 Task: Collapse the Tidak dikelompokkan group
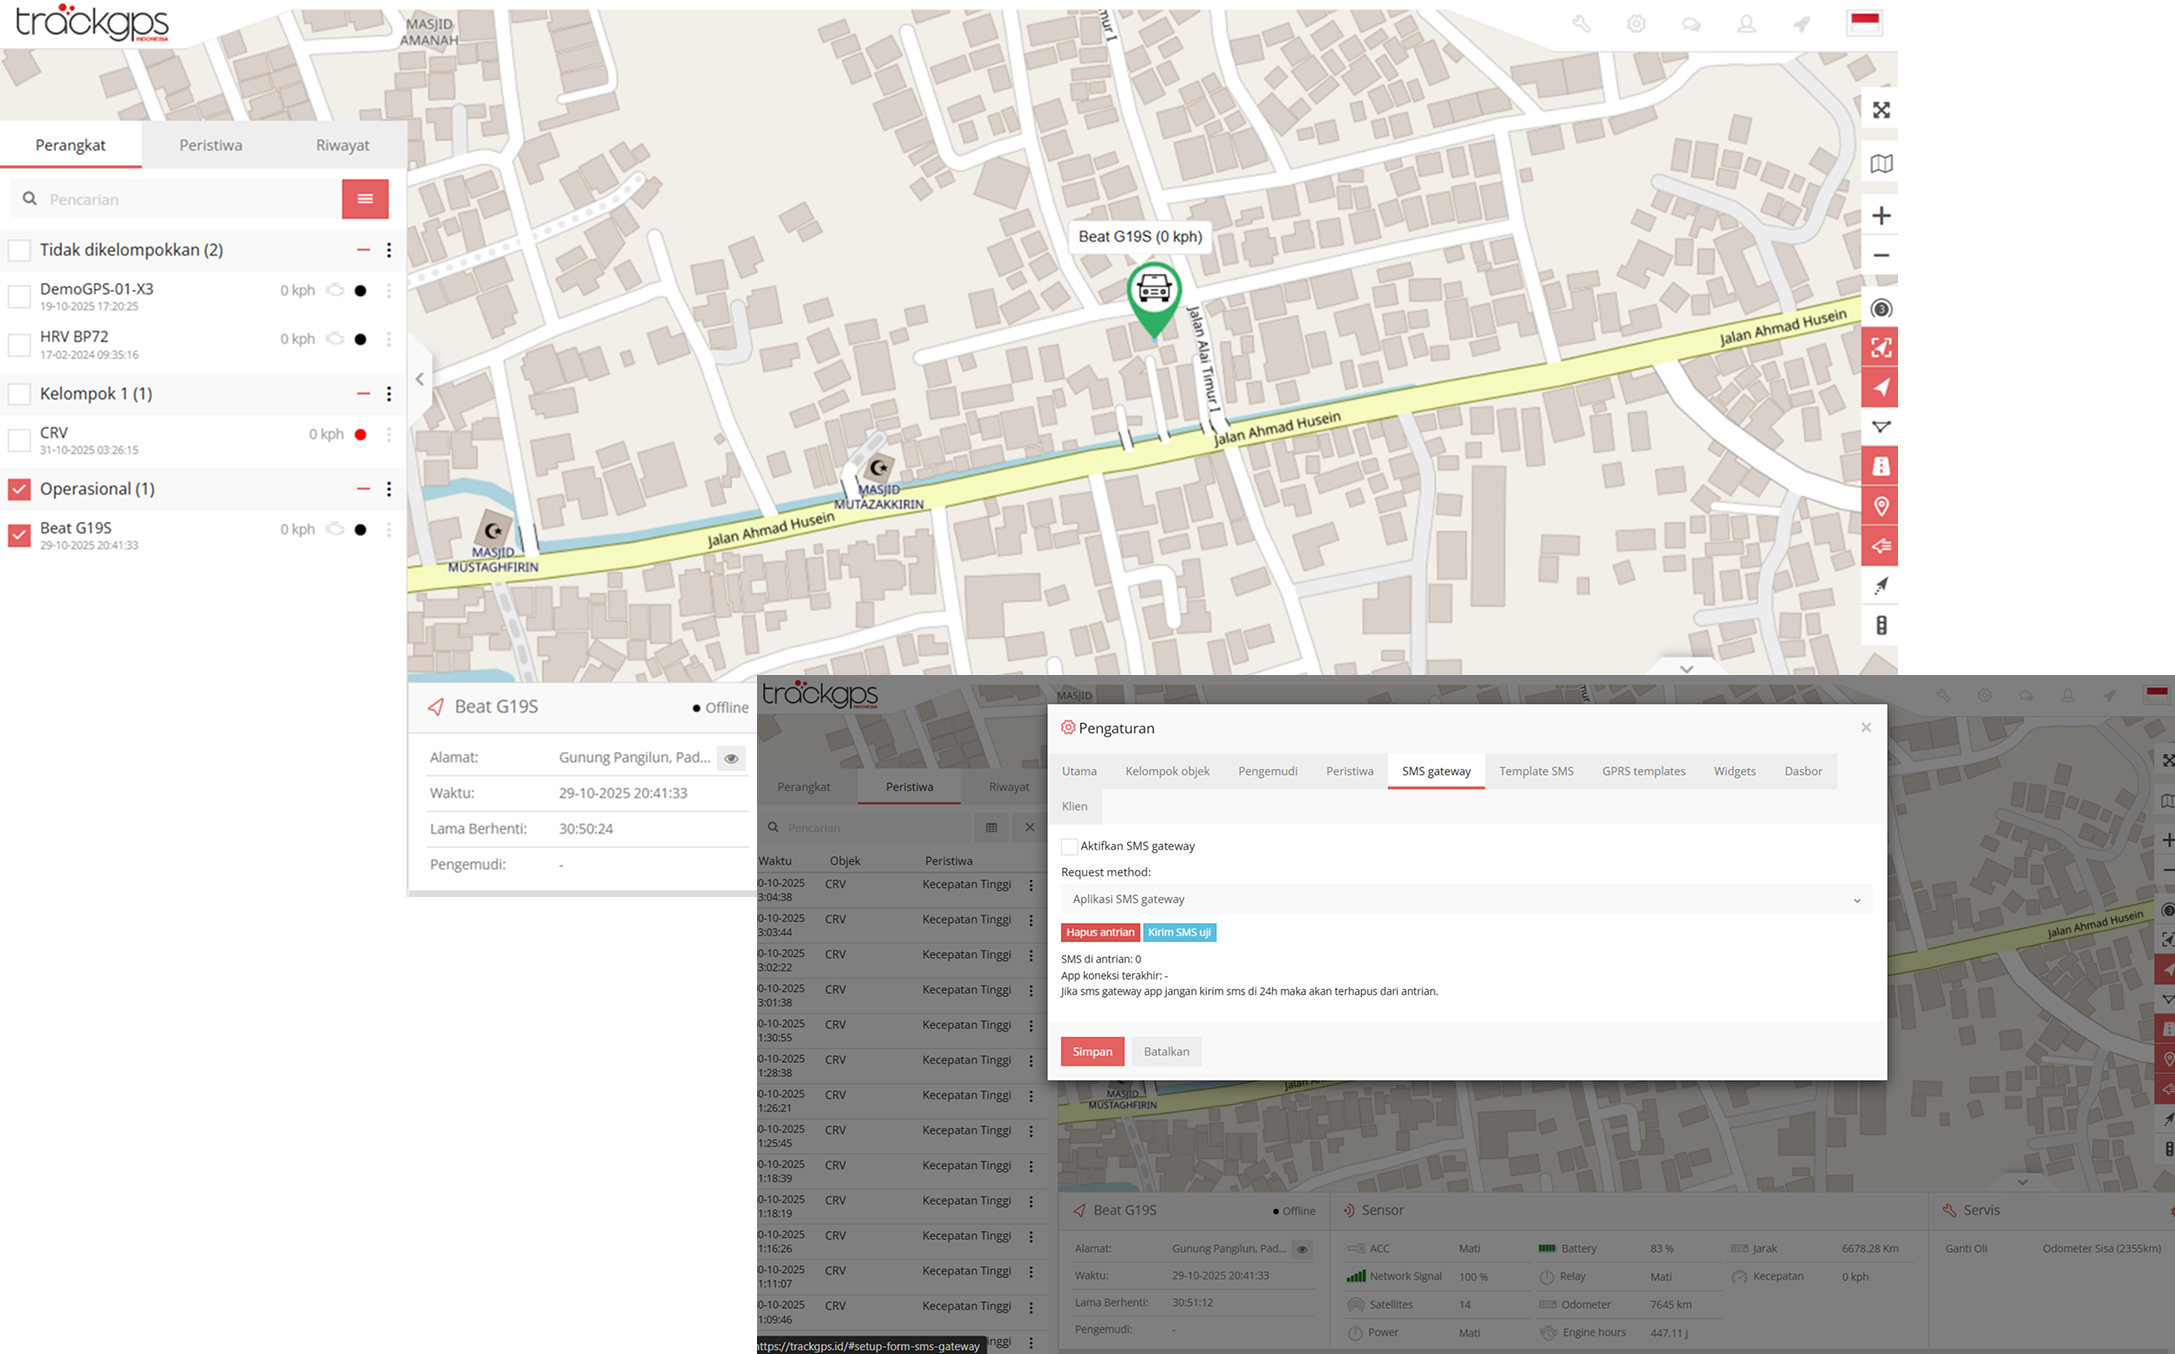tap(363, 249)
